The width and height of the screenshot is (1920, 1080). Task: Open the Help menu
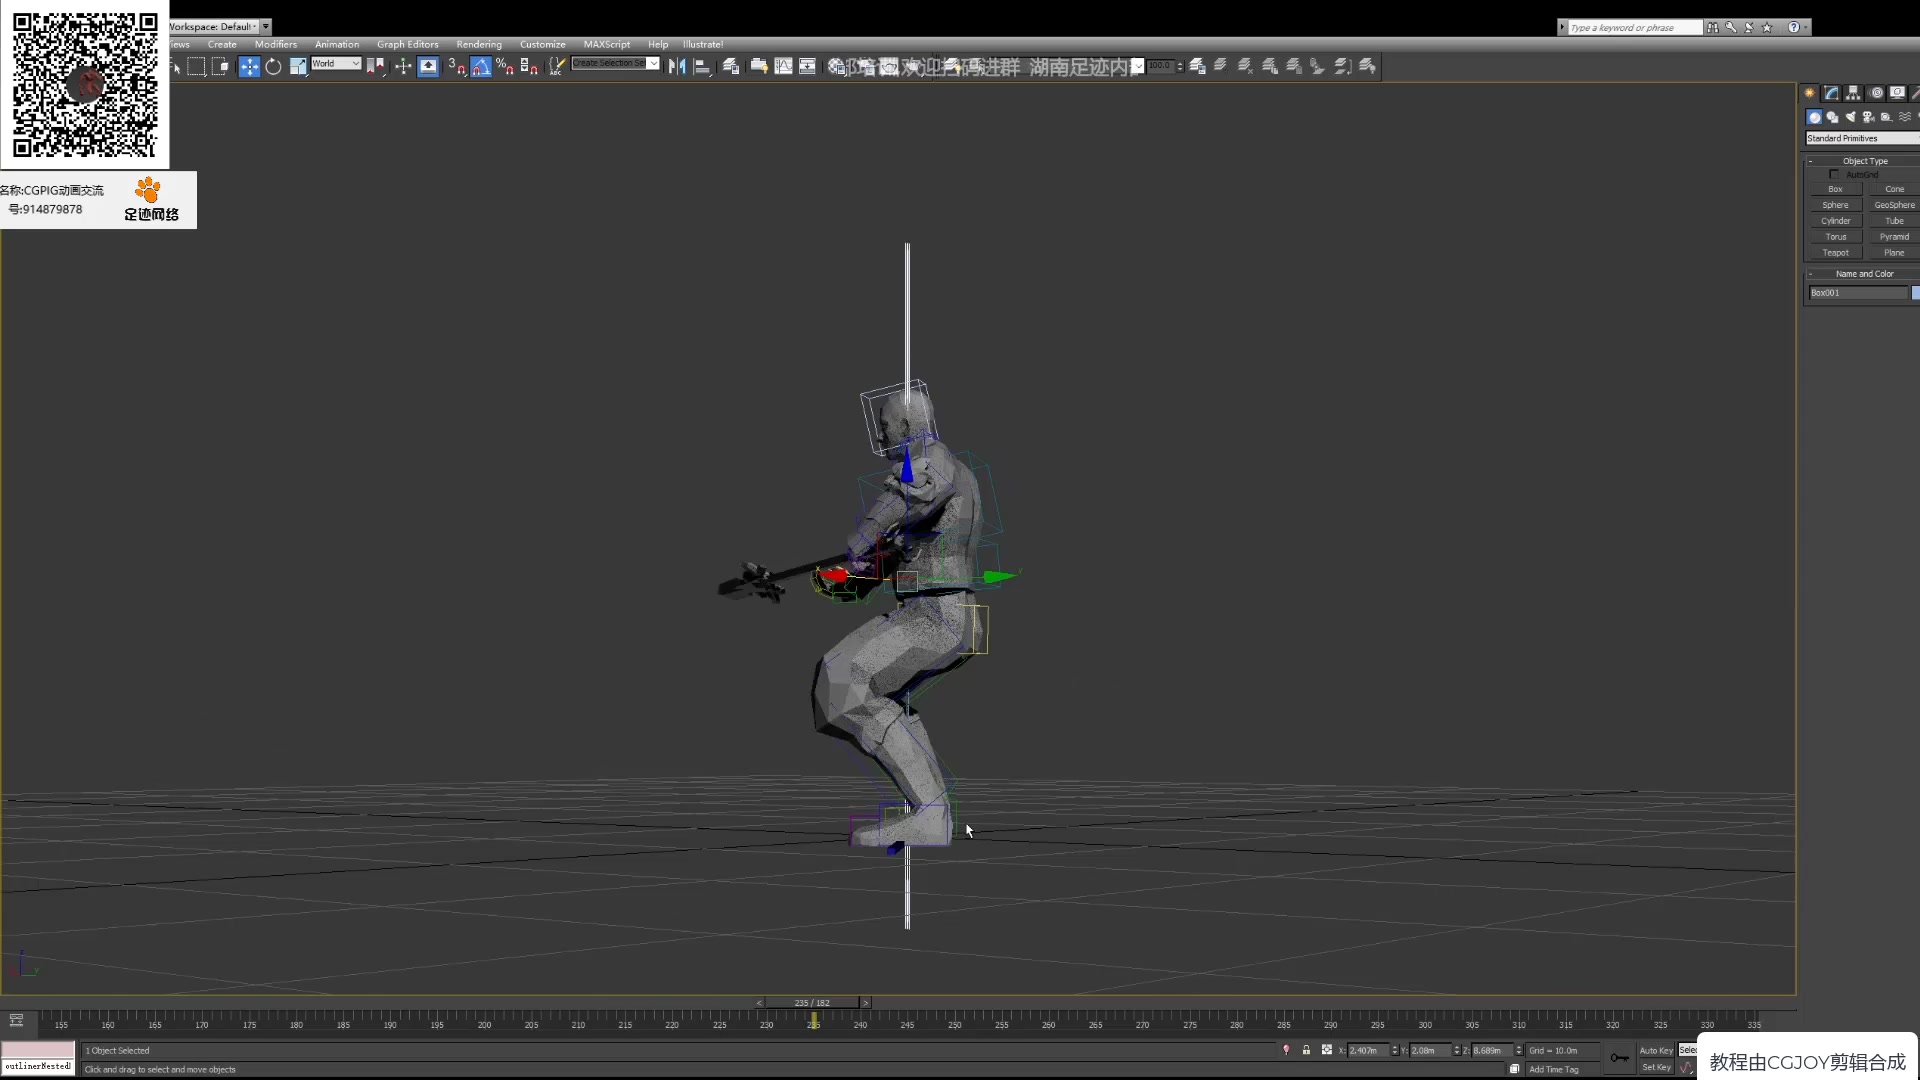658,45
